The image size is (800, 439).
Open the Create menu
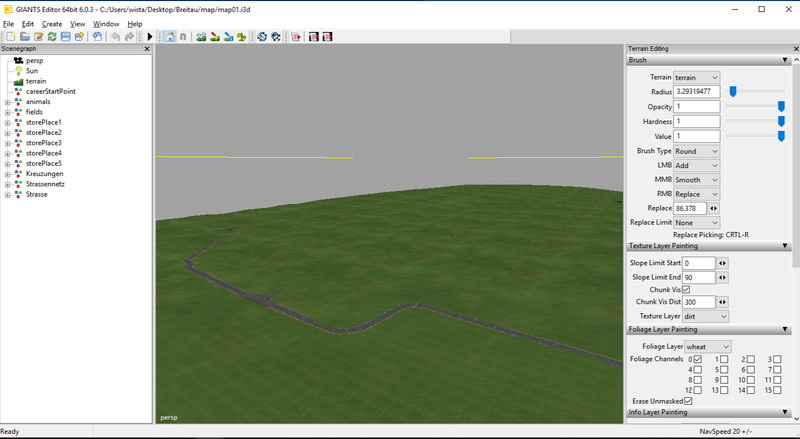[x=52, y=23]
